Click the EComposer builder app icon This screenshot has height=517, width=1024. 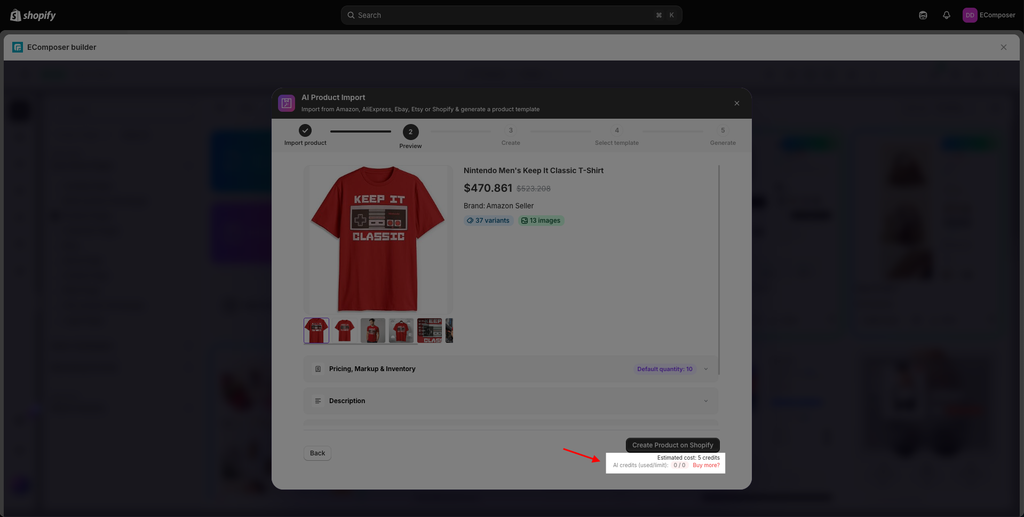click(18, 47)
